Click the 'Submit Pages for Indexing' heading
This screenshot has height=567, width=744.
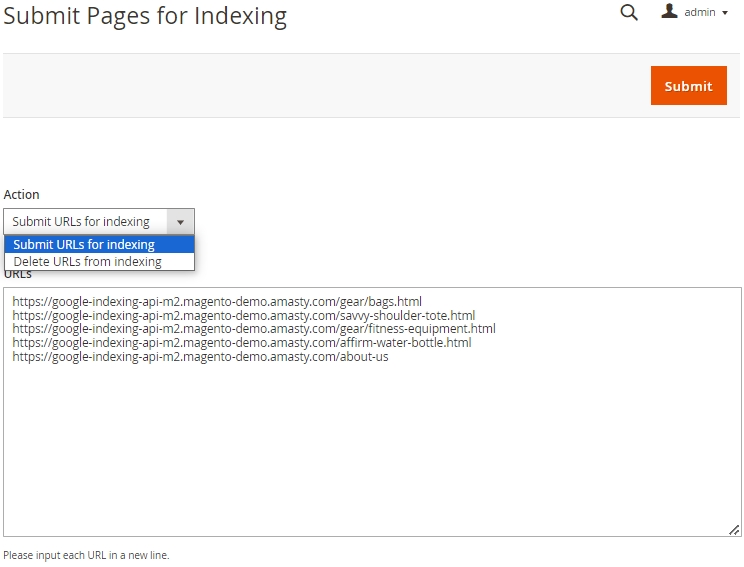point(145,16)
